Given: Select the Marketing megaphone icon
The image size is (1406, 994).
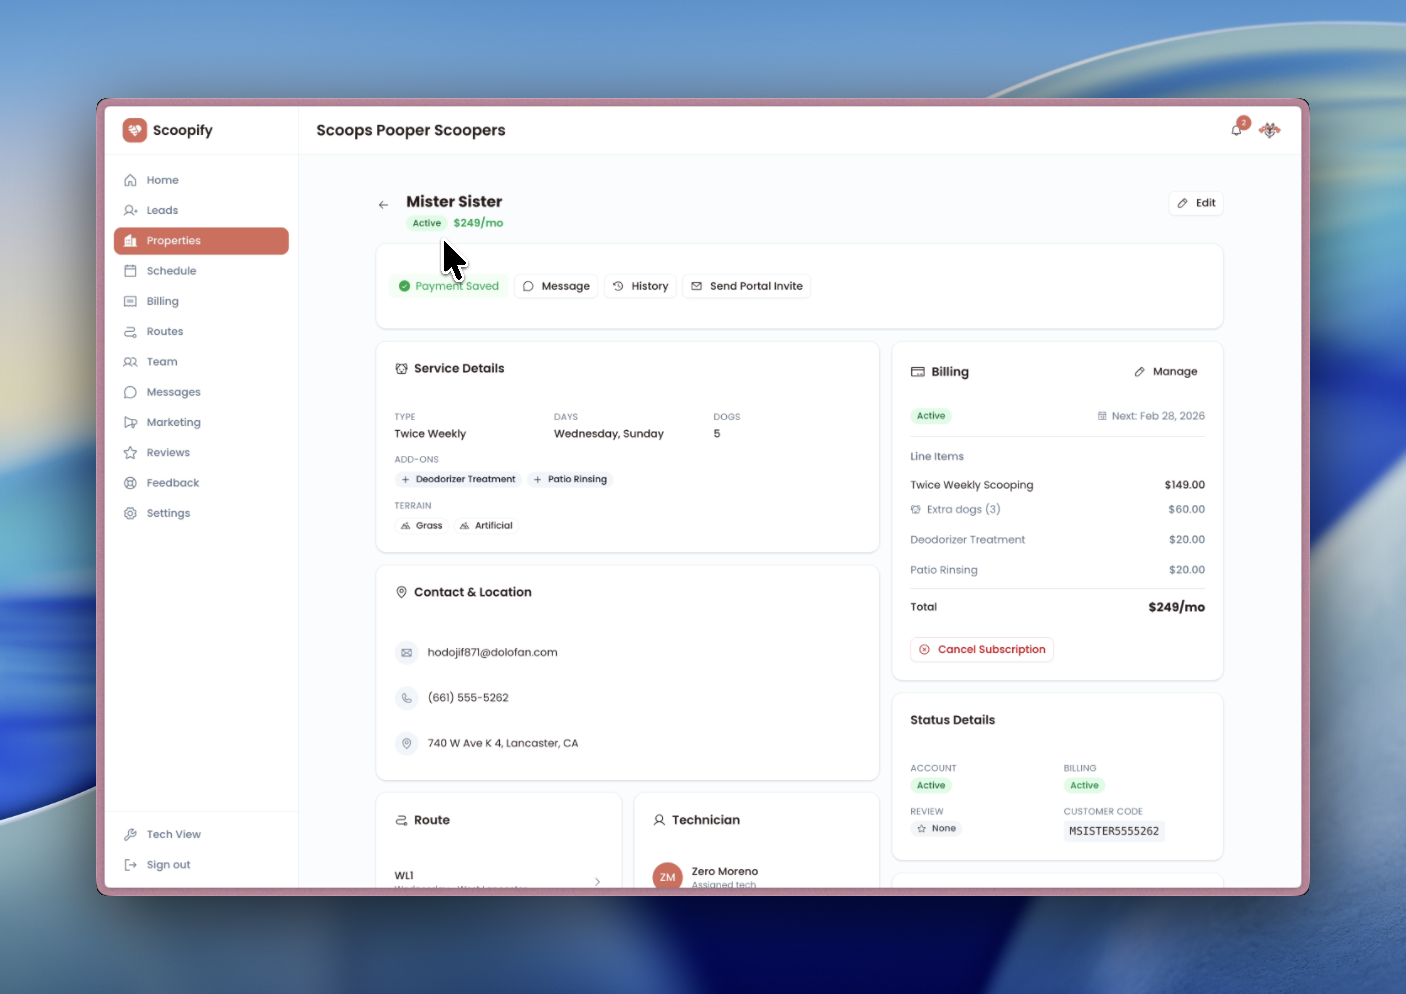Looking at the screenshot, I should click(130, 422).
